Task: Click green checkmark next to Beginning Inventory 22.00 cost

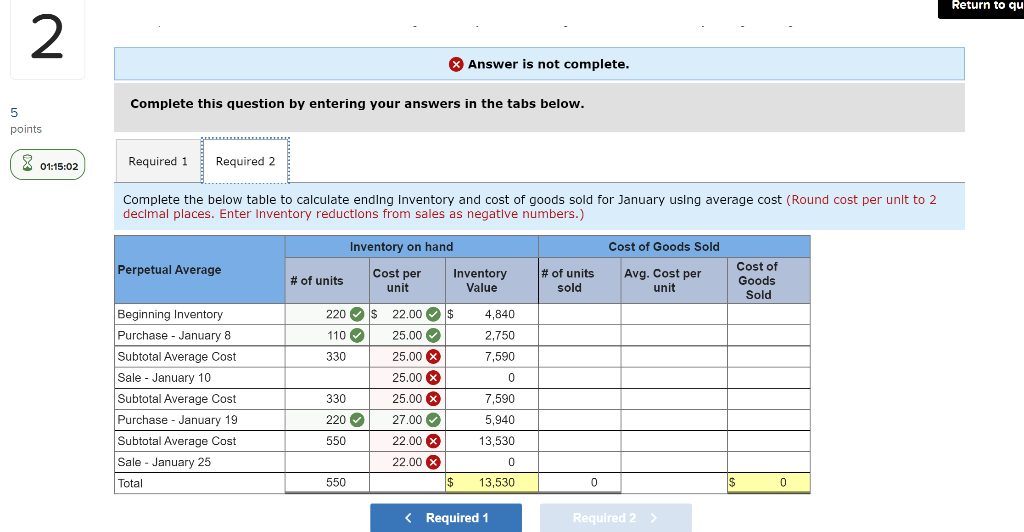Action: point(433,314)
